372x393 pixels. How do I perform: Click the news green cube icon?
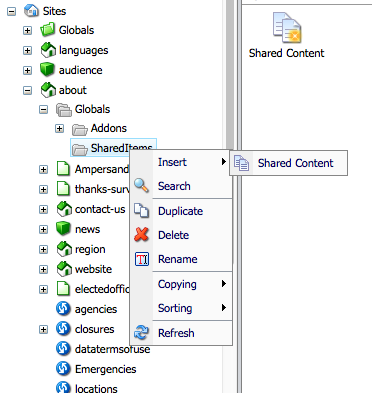[x=63, y=229]
